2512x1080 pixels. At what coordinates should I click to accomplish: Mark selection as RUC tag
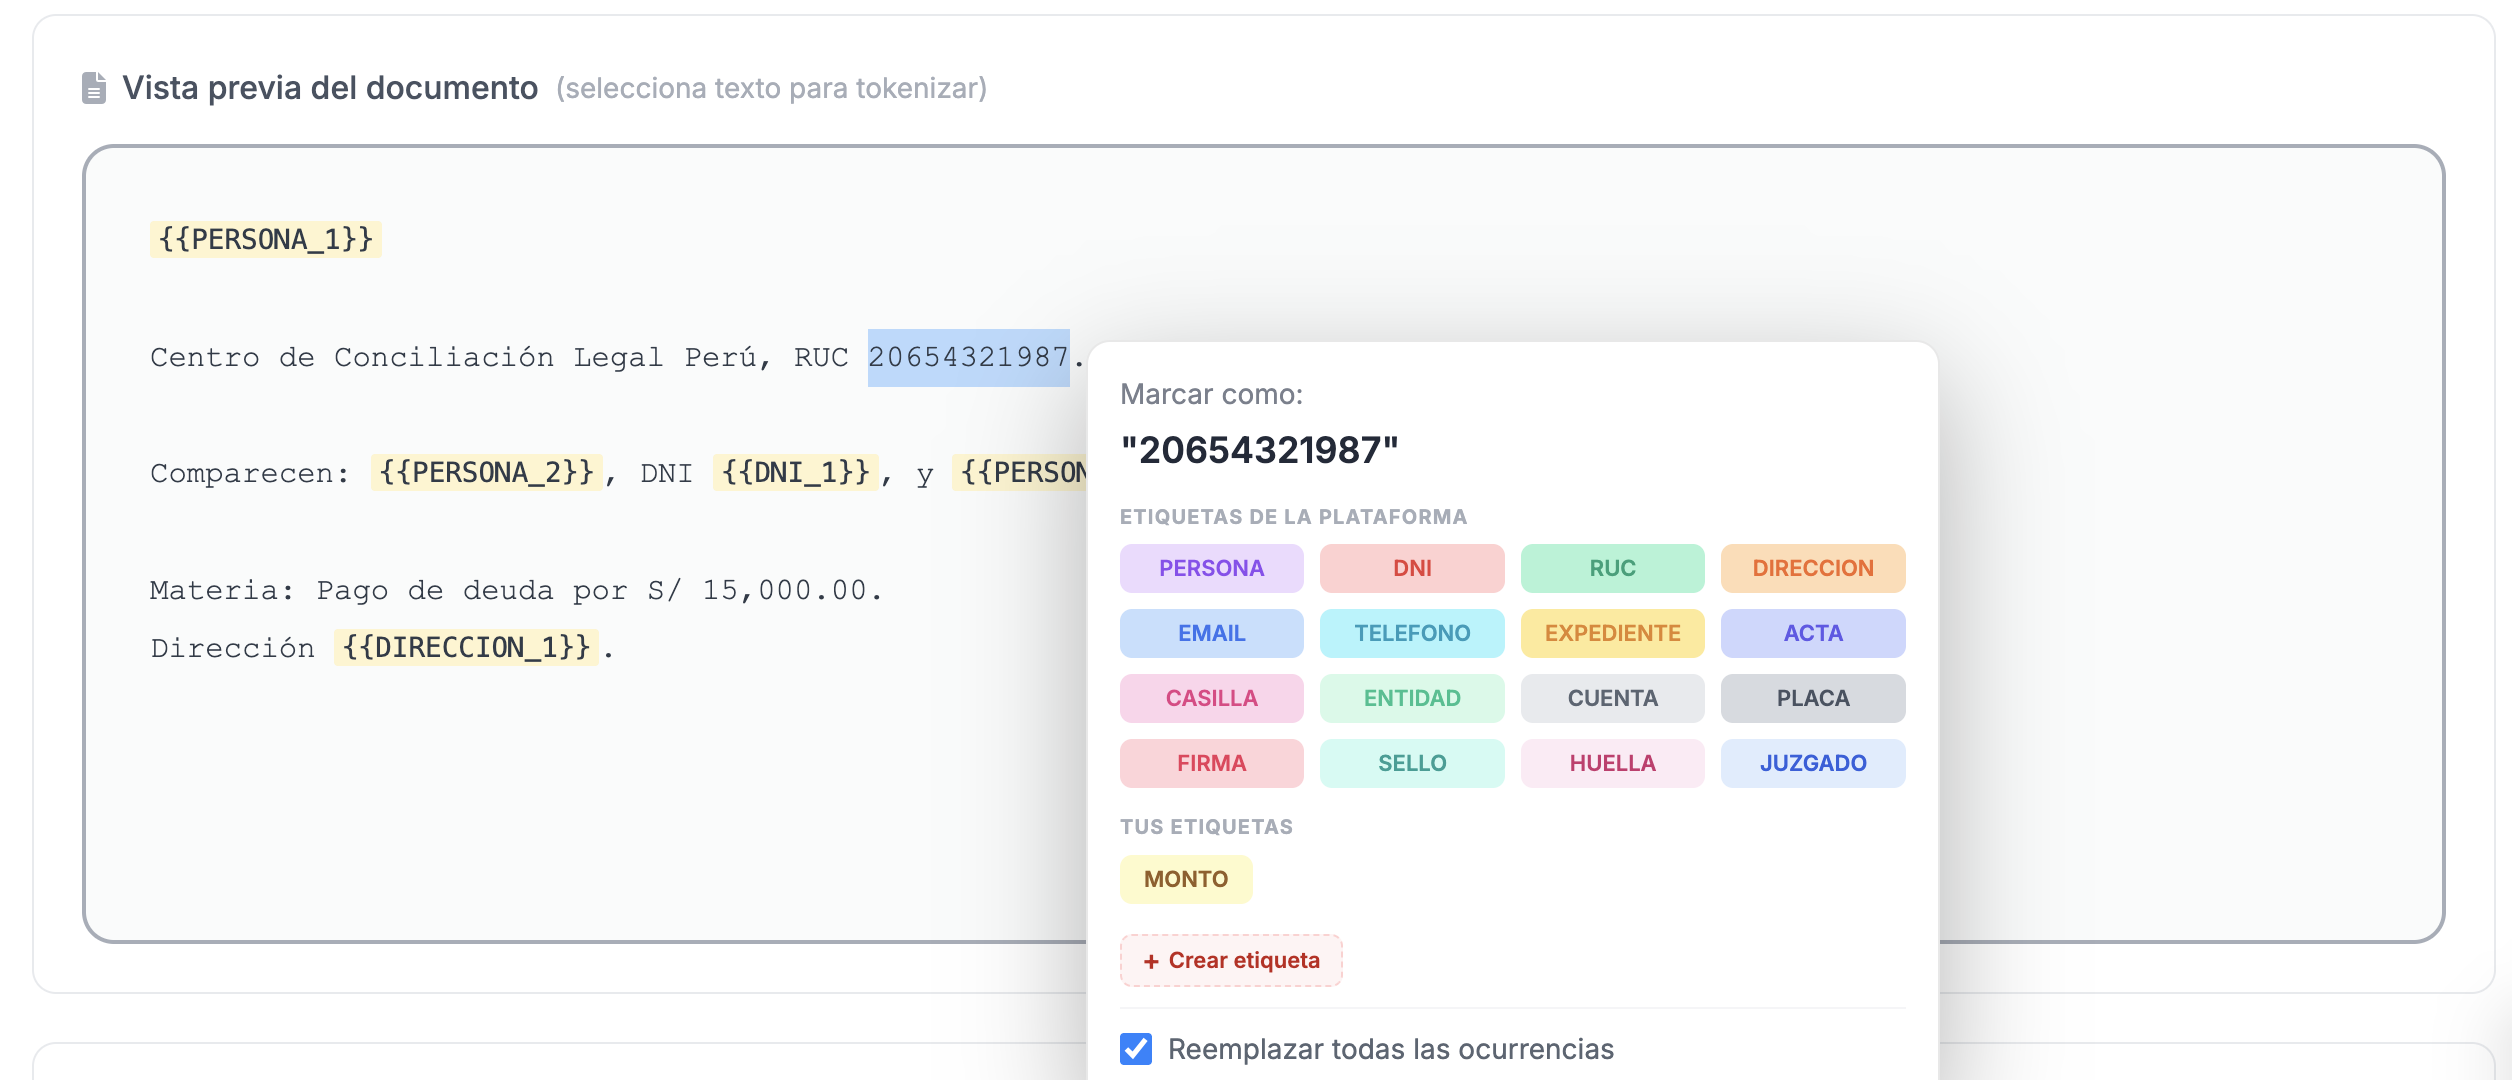(x=1612, y=568)
